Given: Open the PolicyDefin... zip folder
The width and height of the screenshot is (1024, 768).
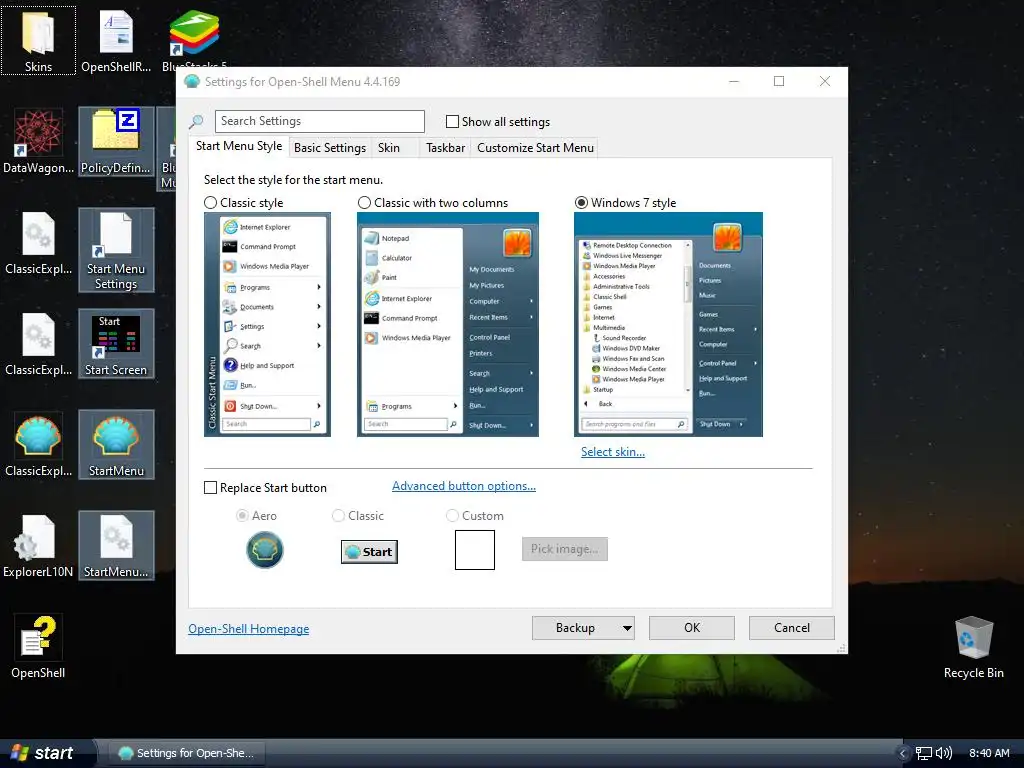Looking at the screenshot, I should (x=116, y=142).
